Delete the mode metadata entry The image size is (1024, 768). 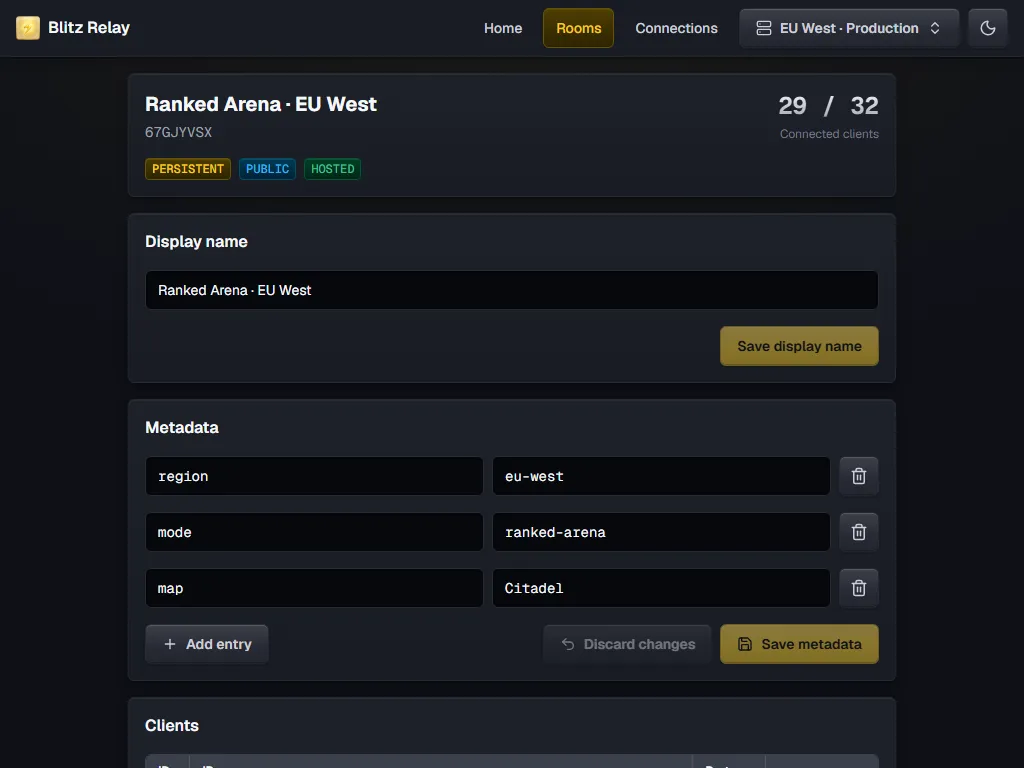pyautogui.click(x=859, y=532)
